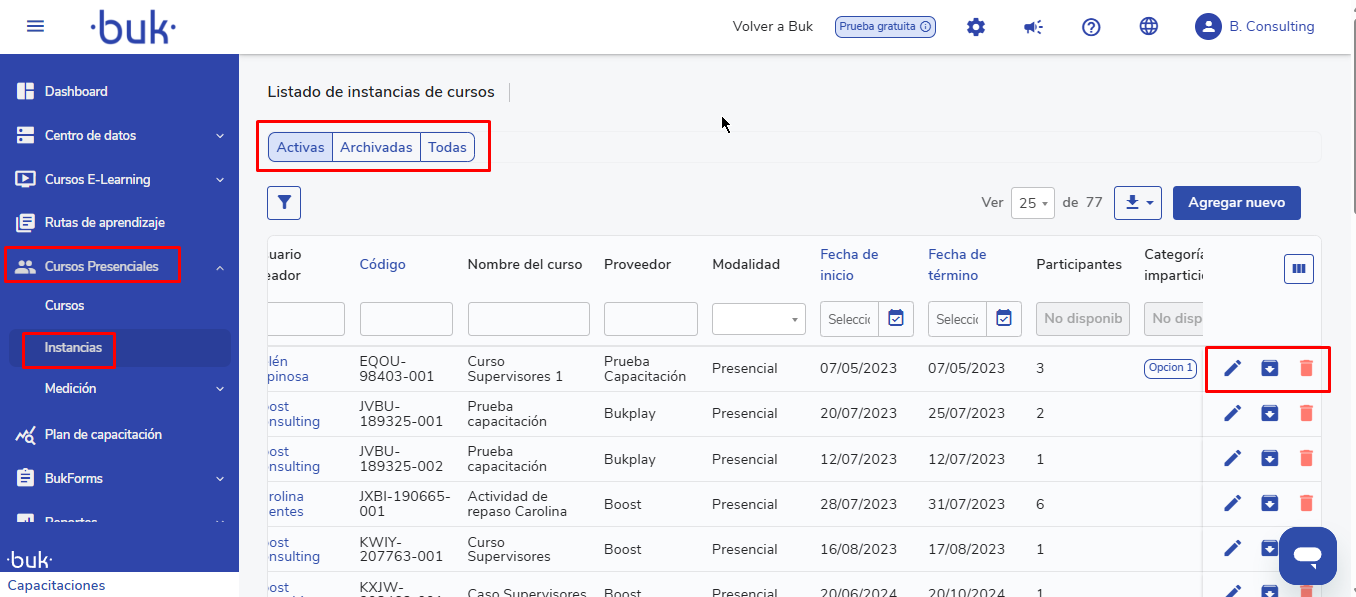Viewport: 1356px width, 597px height.
Task: Edit the Curso Supervisores 1 row with pencil
Action: pos(1232,368)
